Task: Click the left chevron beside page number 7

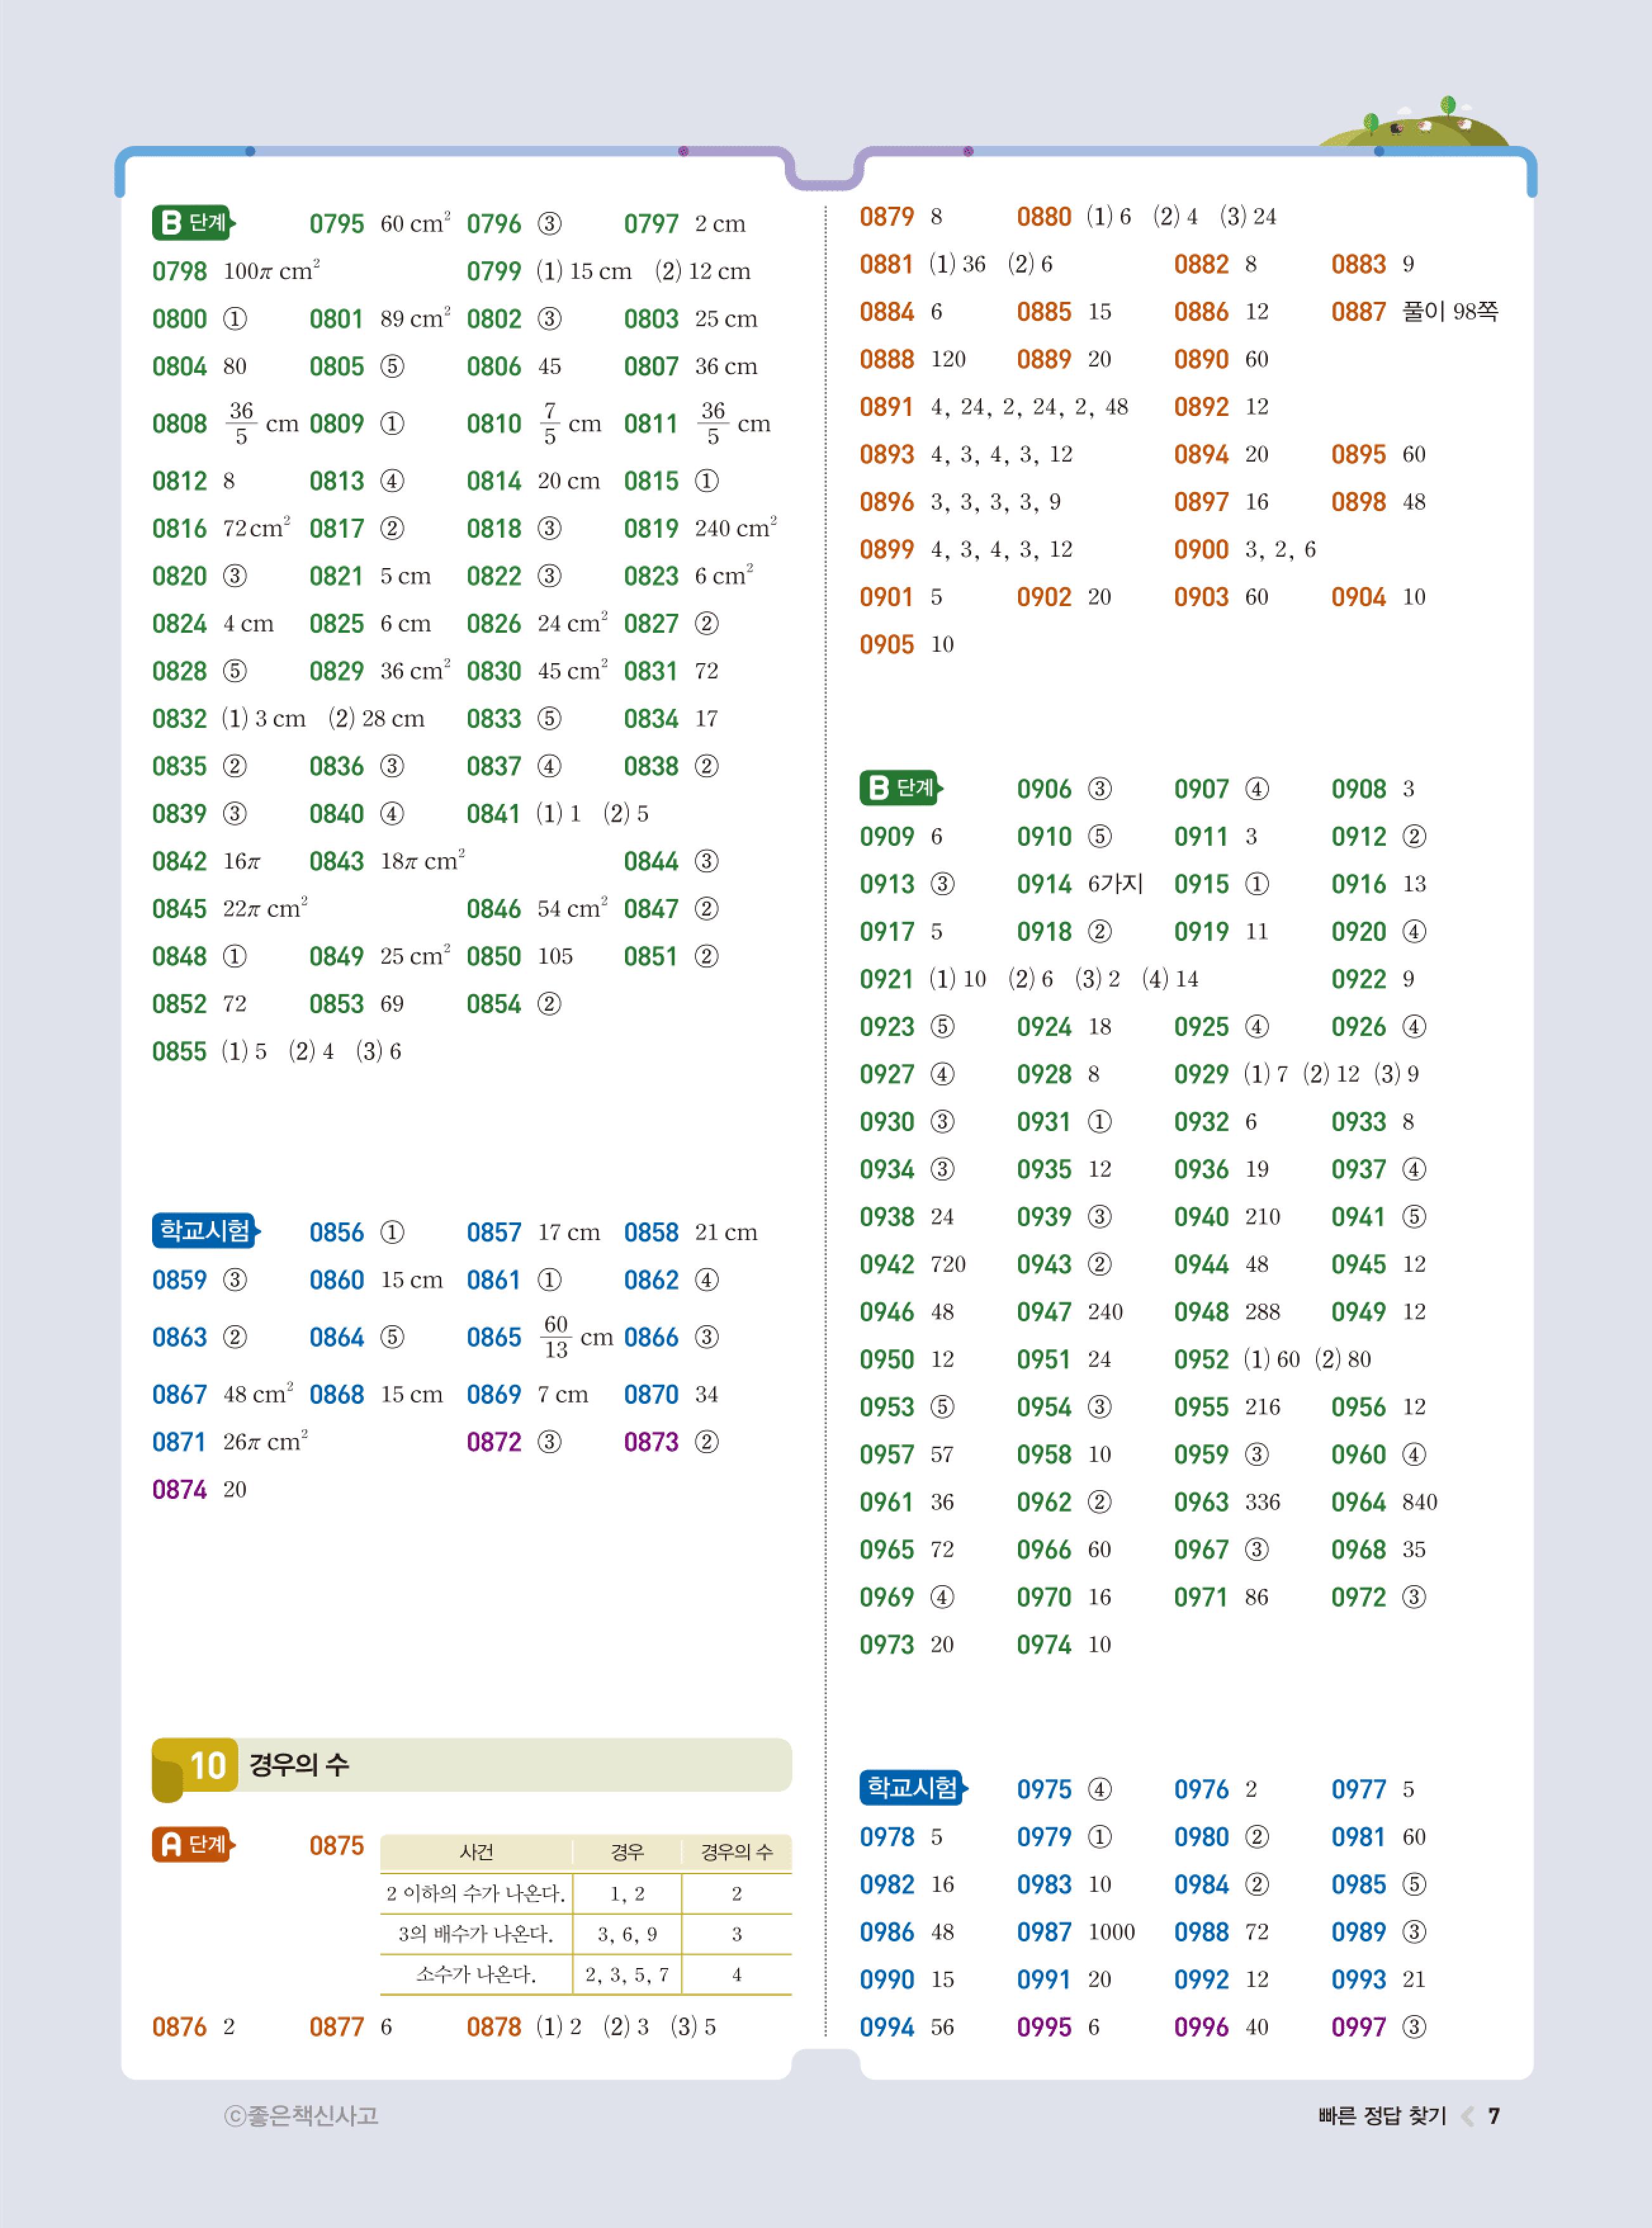Action: pos(1467,2115)
